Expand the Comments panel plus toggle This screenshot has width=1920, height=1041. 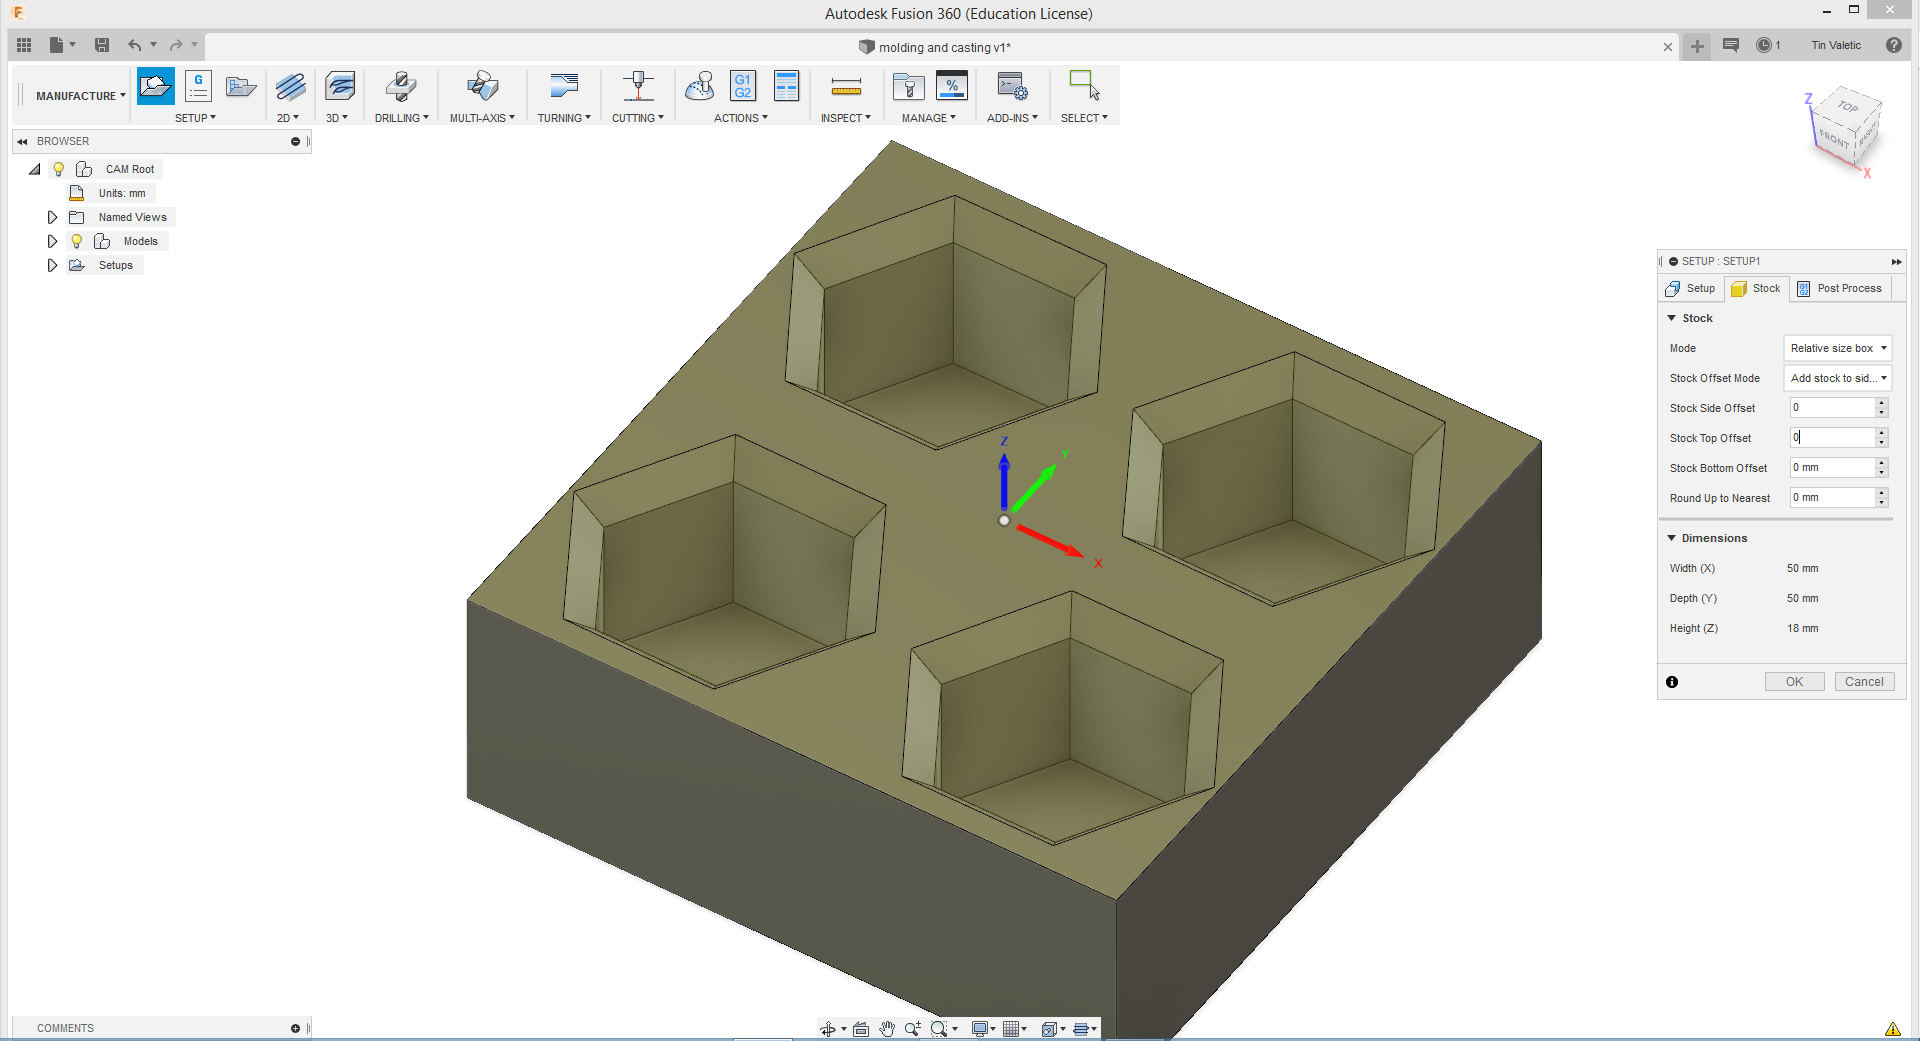(295, 1028)
